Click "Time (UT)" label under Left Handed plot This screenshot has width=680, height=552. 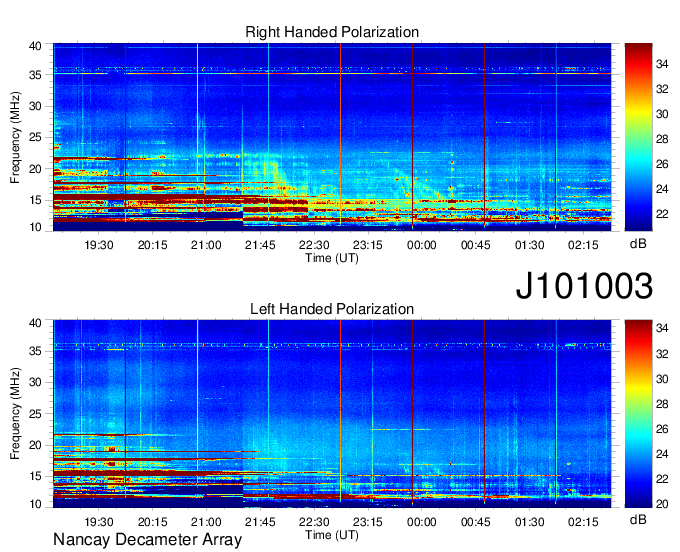[332, 535]
